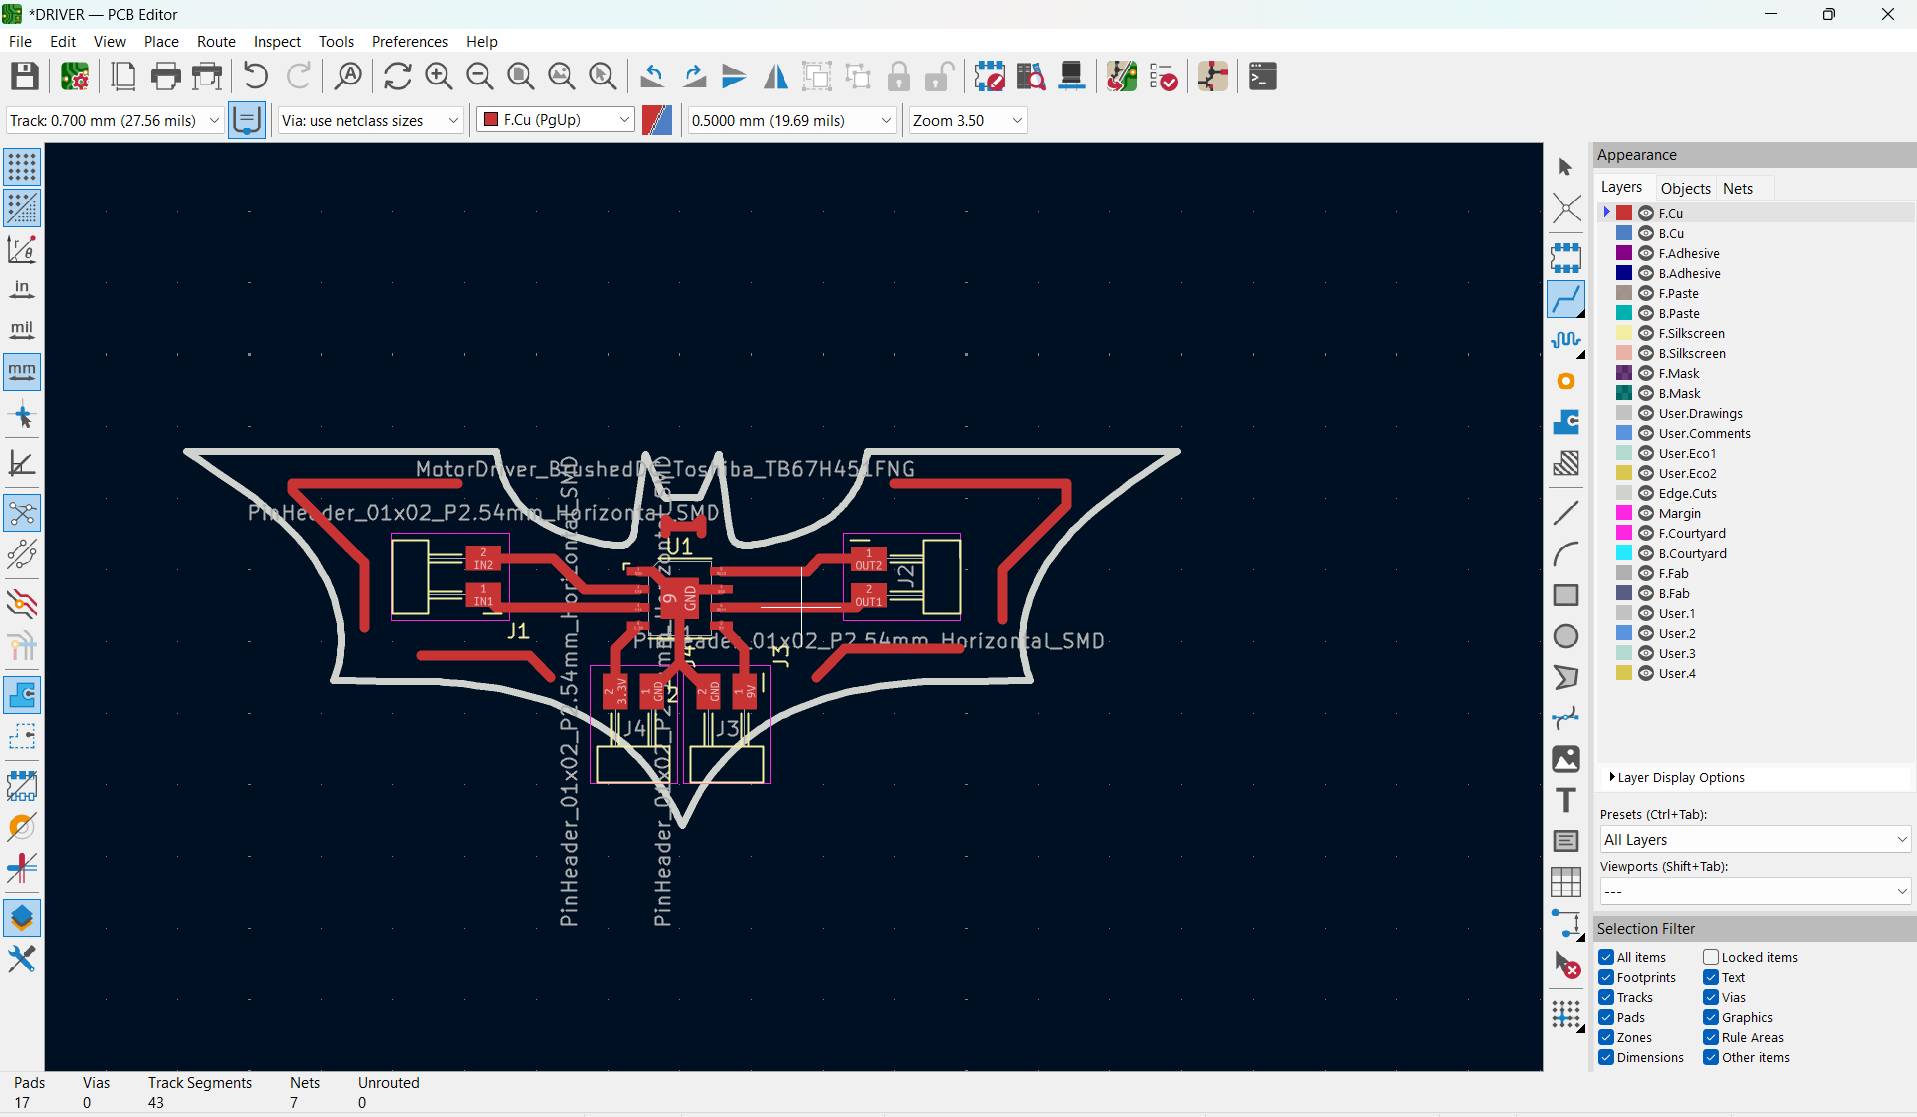
Task: Uncheck Locked items in Selection Filter
Action: [1710, 957]
